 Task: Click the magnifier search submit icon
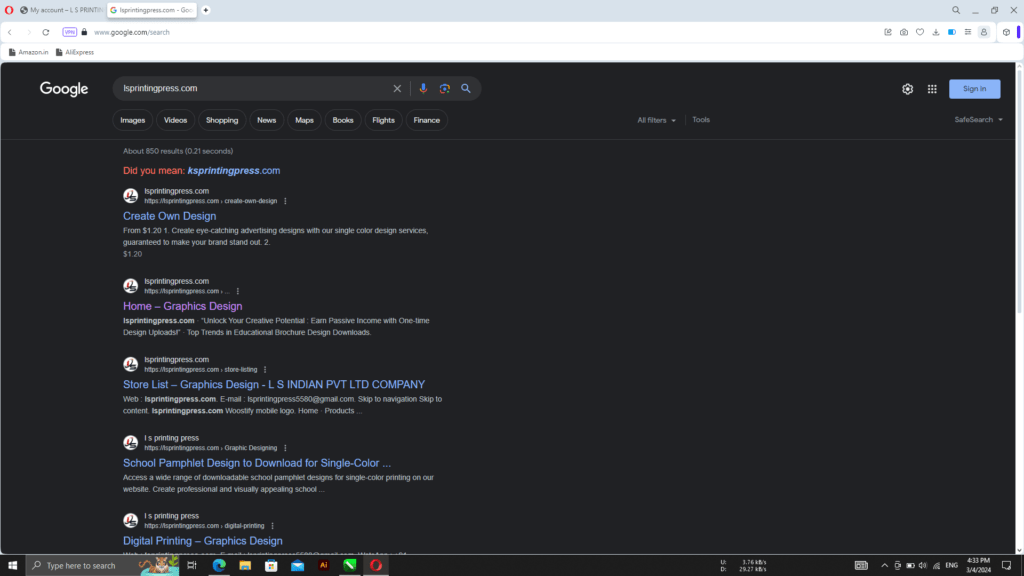pyautogui.click(x=466, y=89)
